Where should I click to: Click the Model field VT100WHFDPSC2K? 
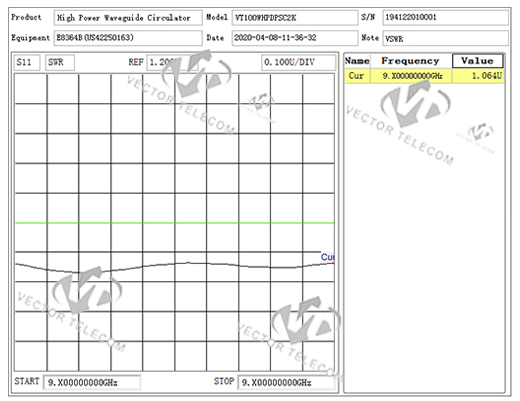(295, 18)
